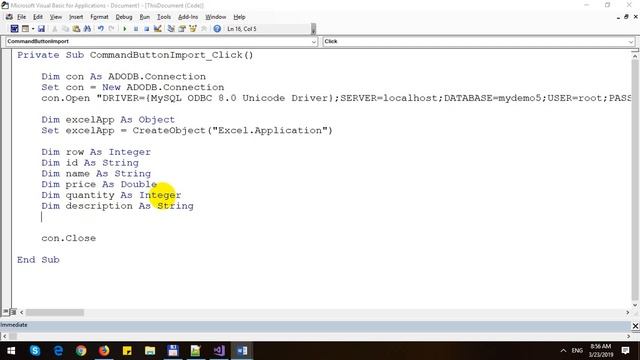This screenshot has width=640, height=360.
Task: Click the Immediate window title bar
Action: pos(315,325)
